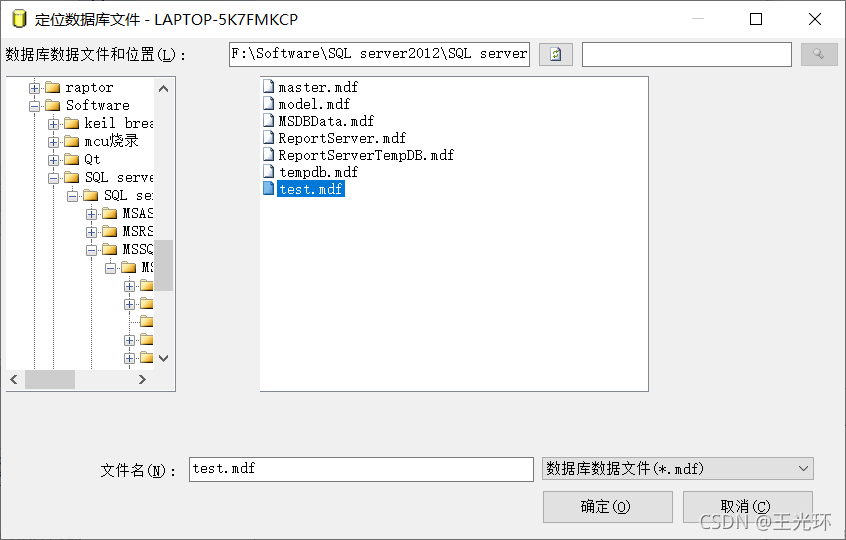This screenshot has width=846, height=540.
Task: Click the MSRS folder icon
Action: pos(110,231)
